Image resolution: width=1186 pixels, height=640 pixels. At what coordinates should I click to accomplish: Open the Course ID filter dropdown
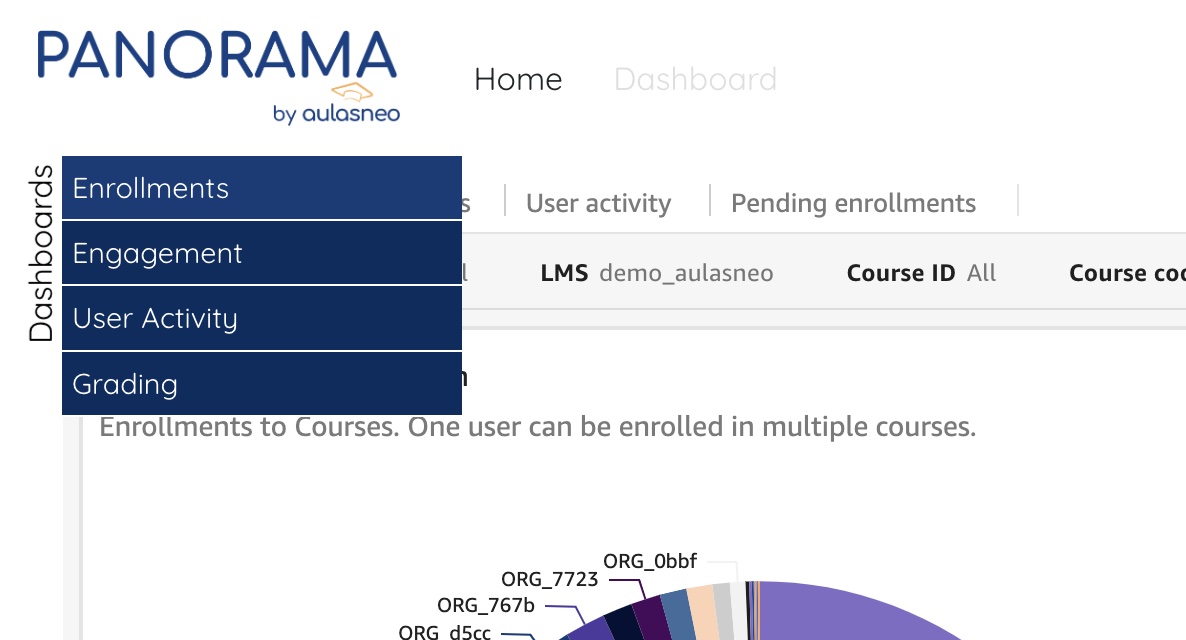920,273
